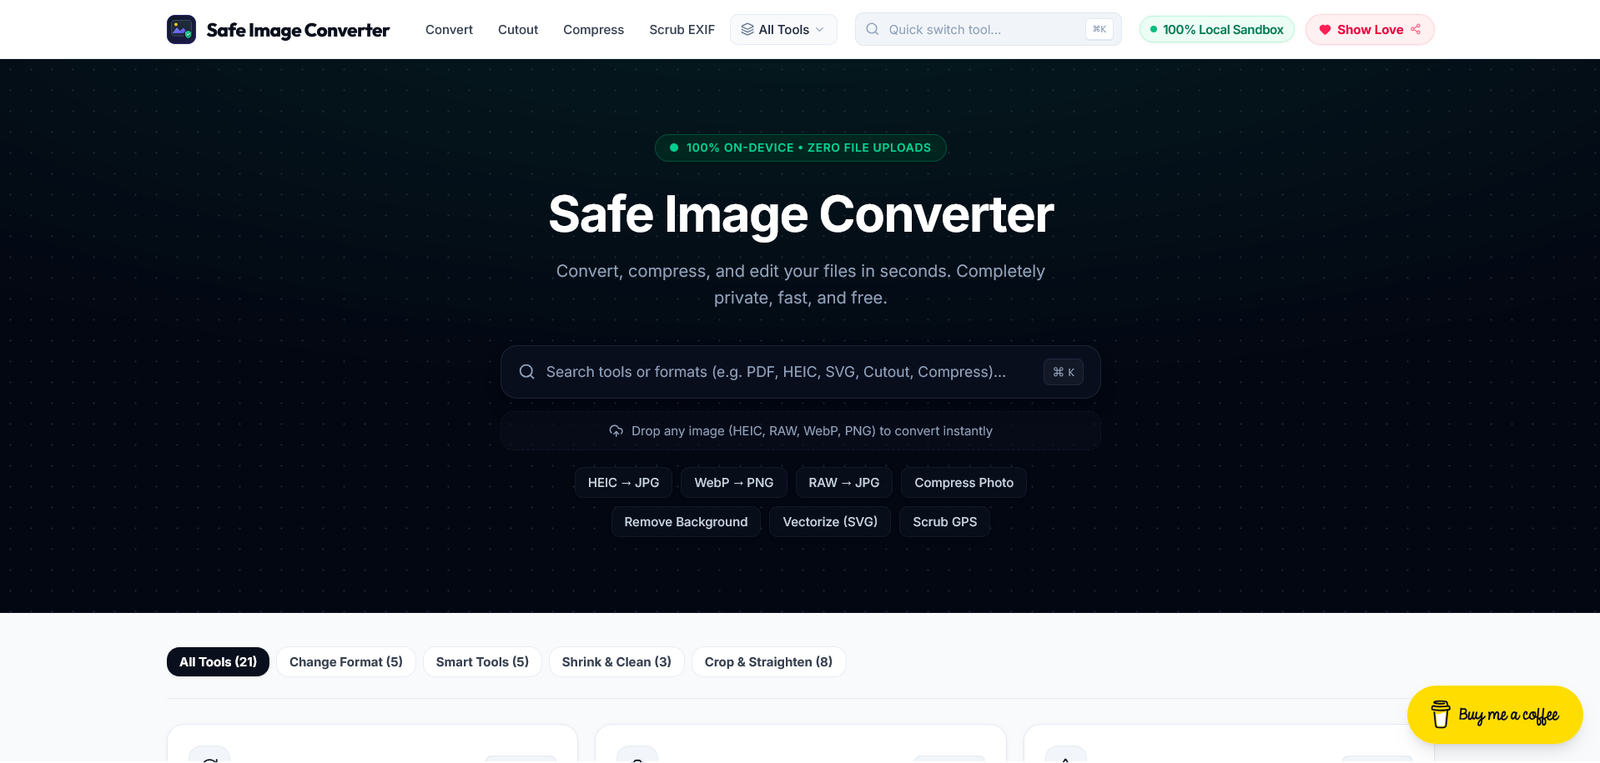The width and height of the screenshot is (1600, 763).
Task: Click the large Safe Image Converter heading
Action: click(x=801, y=214)
